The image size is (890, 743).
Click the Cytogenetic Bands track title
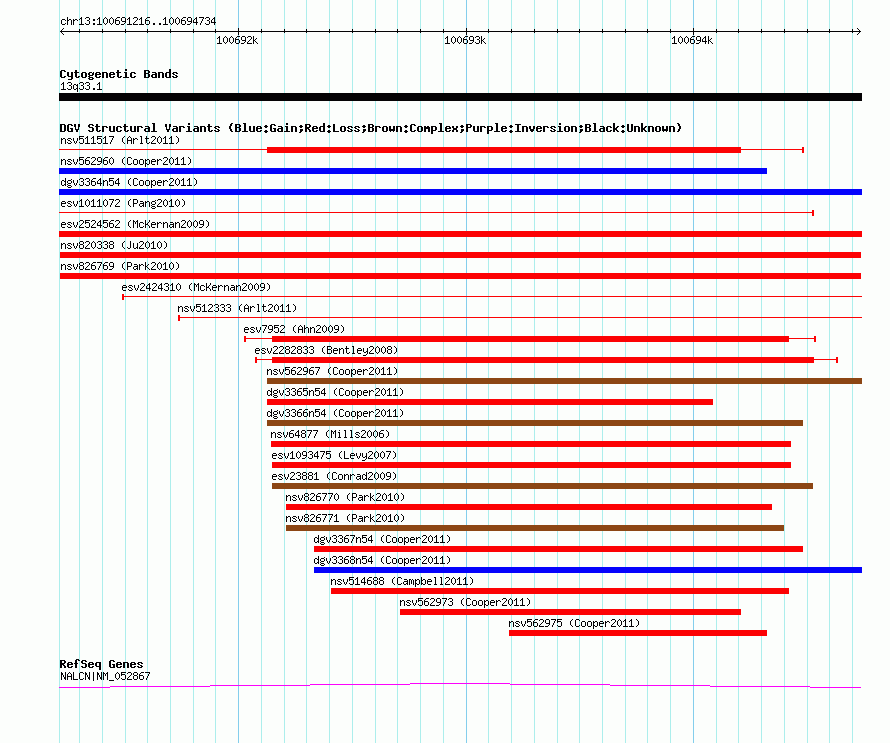tap(119, 74)
